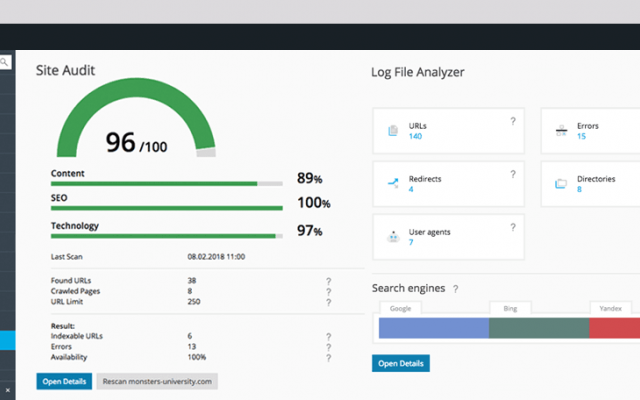The width and height of the screenshot is (640, 400).
Task: Show help for Errors result row
Action: tap(329, 347)
